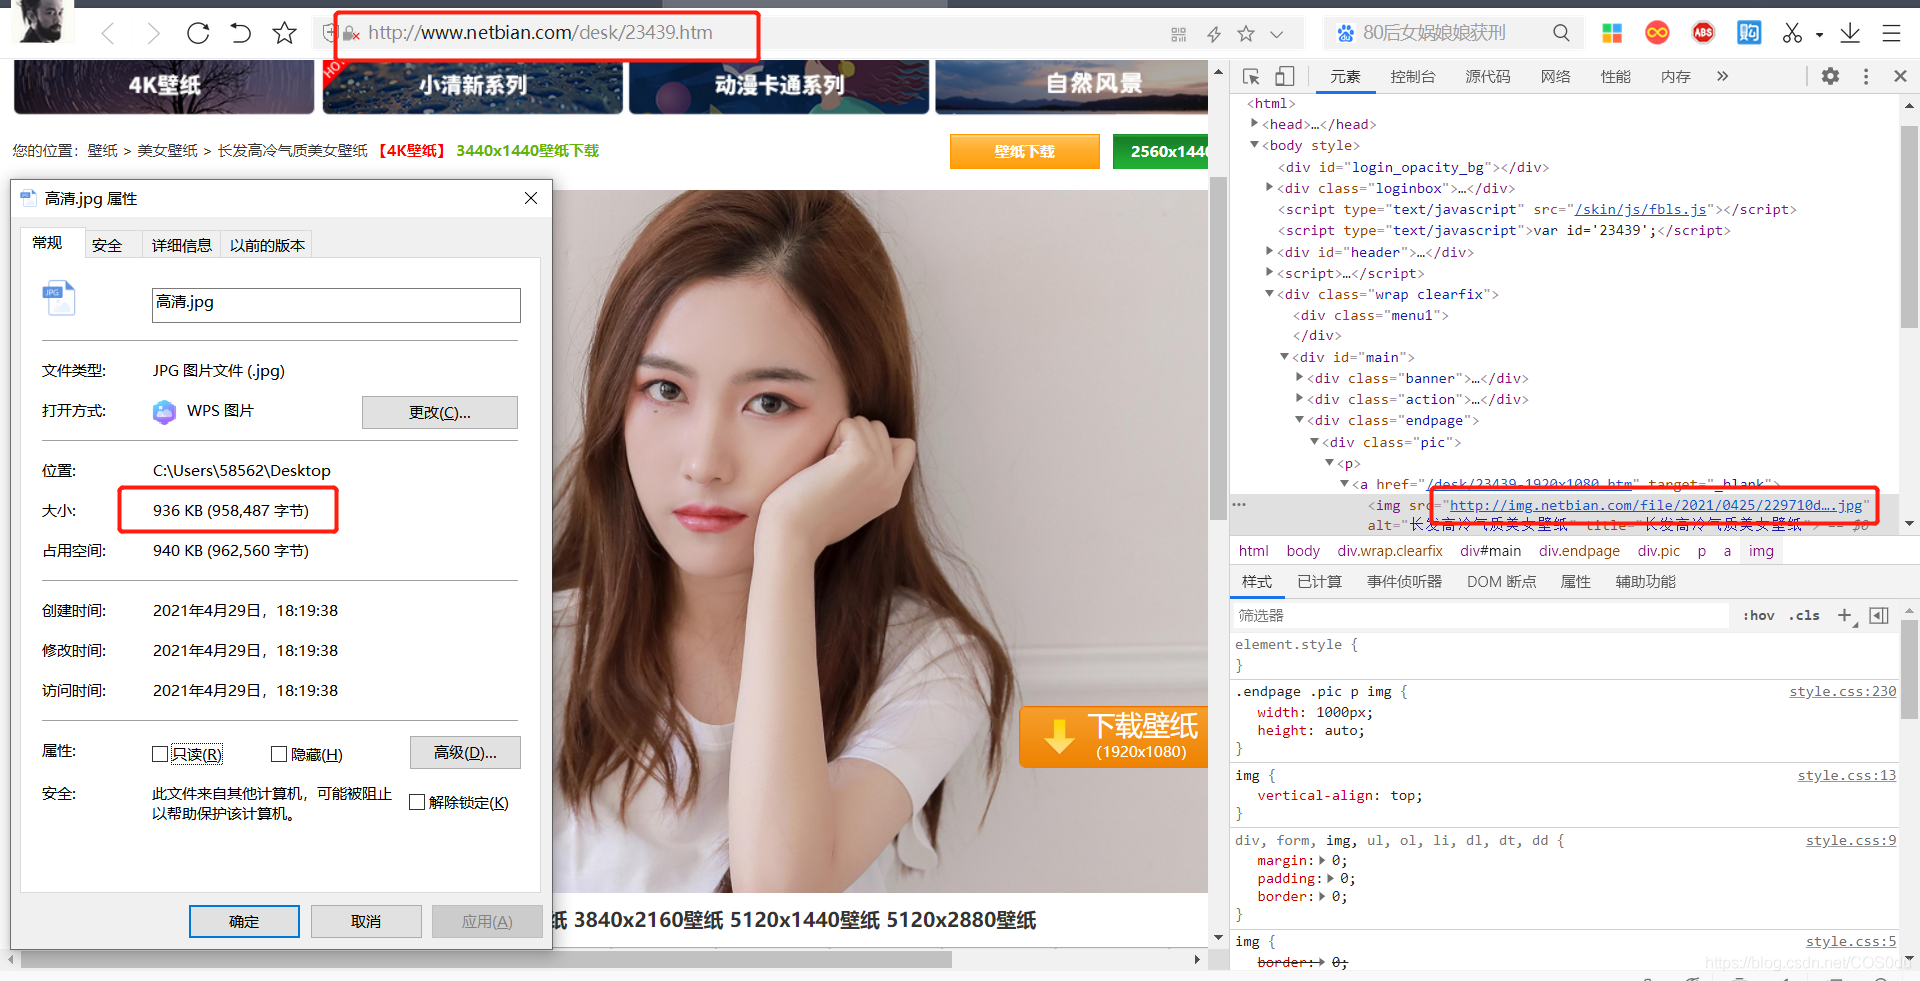Click the file name field 高清.jpg
The height and width of the screenshot is (981, 1920).
click(x=336, y=305)
